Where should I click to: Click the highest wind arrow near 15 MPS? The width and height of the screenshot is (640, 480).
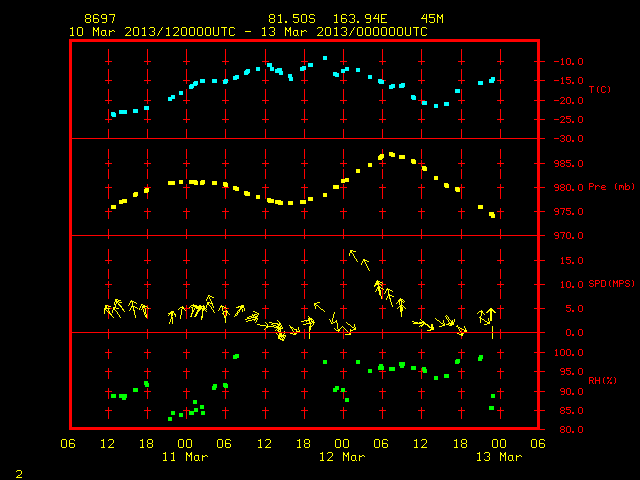(x=353, y=256)
